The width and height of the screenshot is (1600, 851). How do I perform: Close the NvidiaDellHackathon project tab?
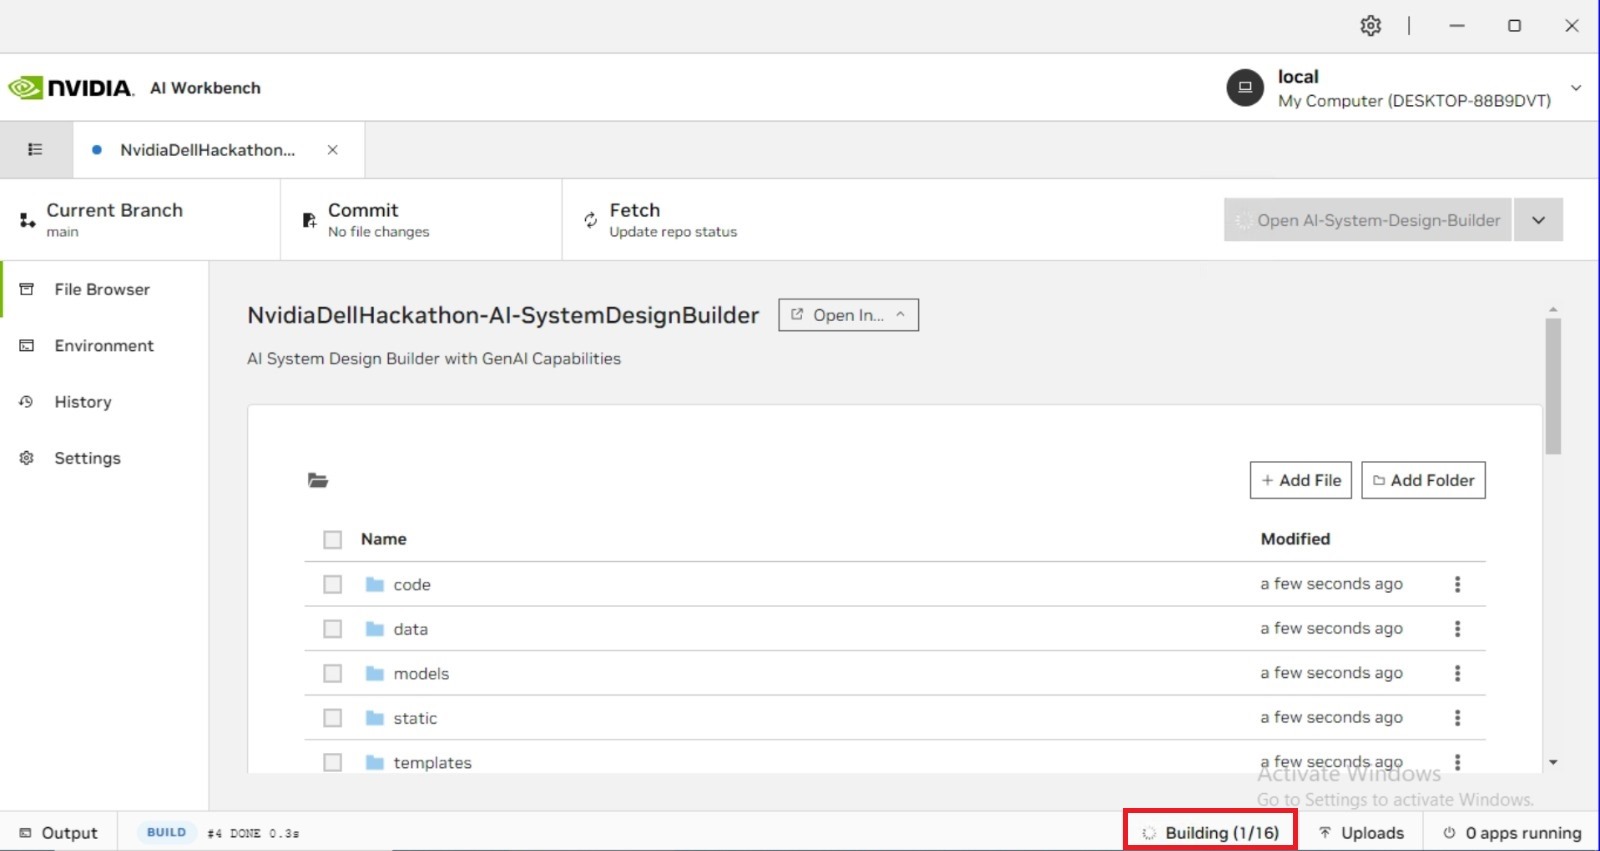pos(333,150)
